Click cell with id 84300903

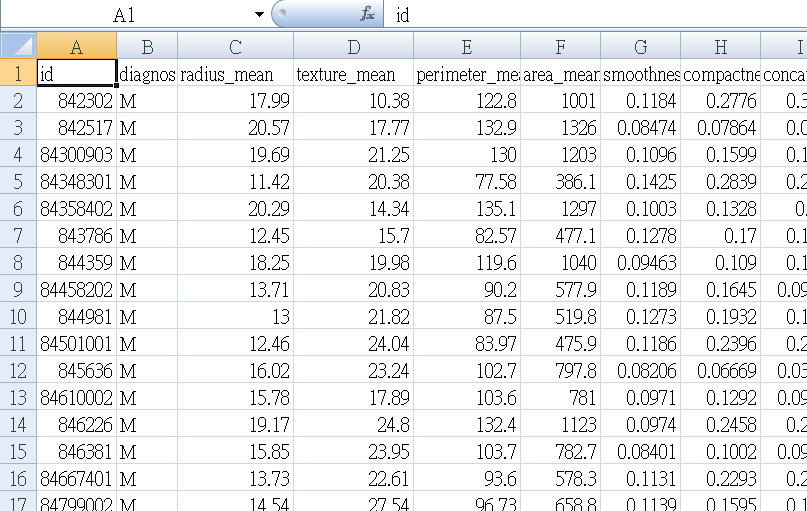pos(77,154)
